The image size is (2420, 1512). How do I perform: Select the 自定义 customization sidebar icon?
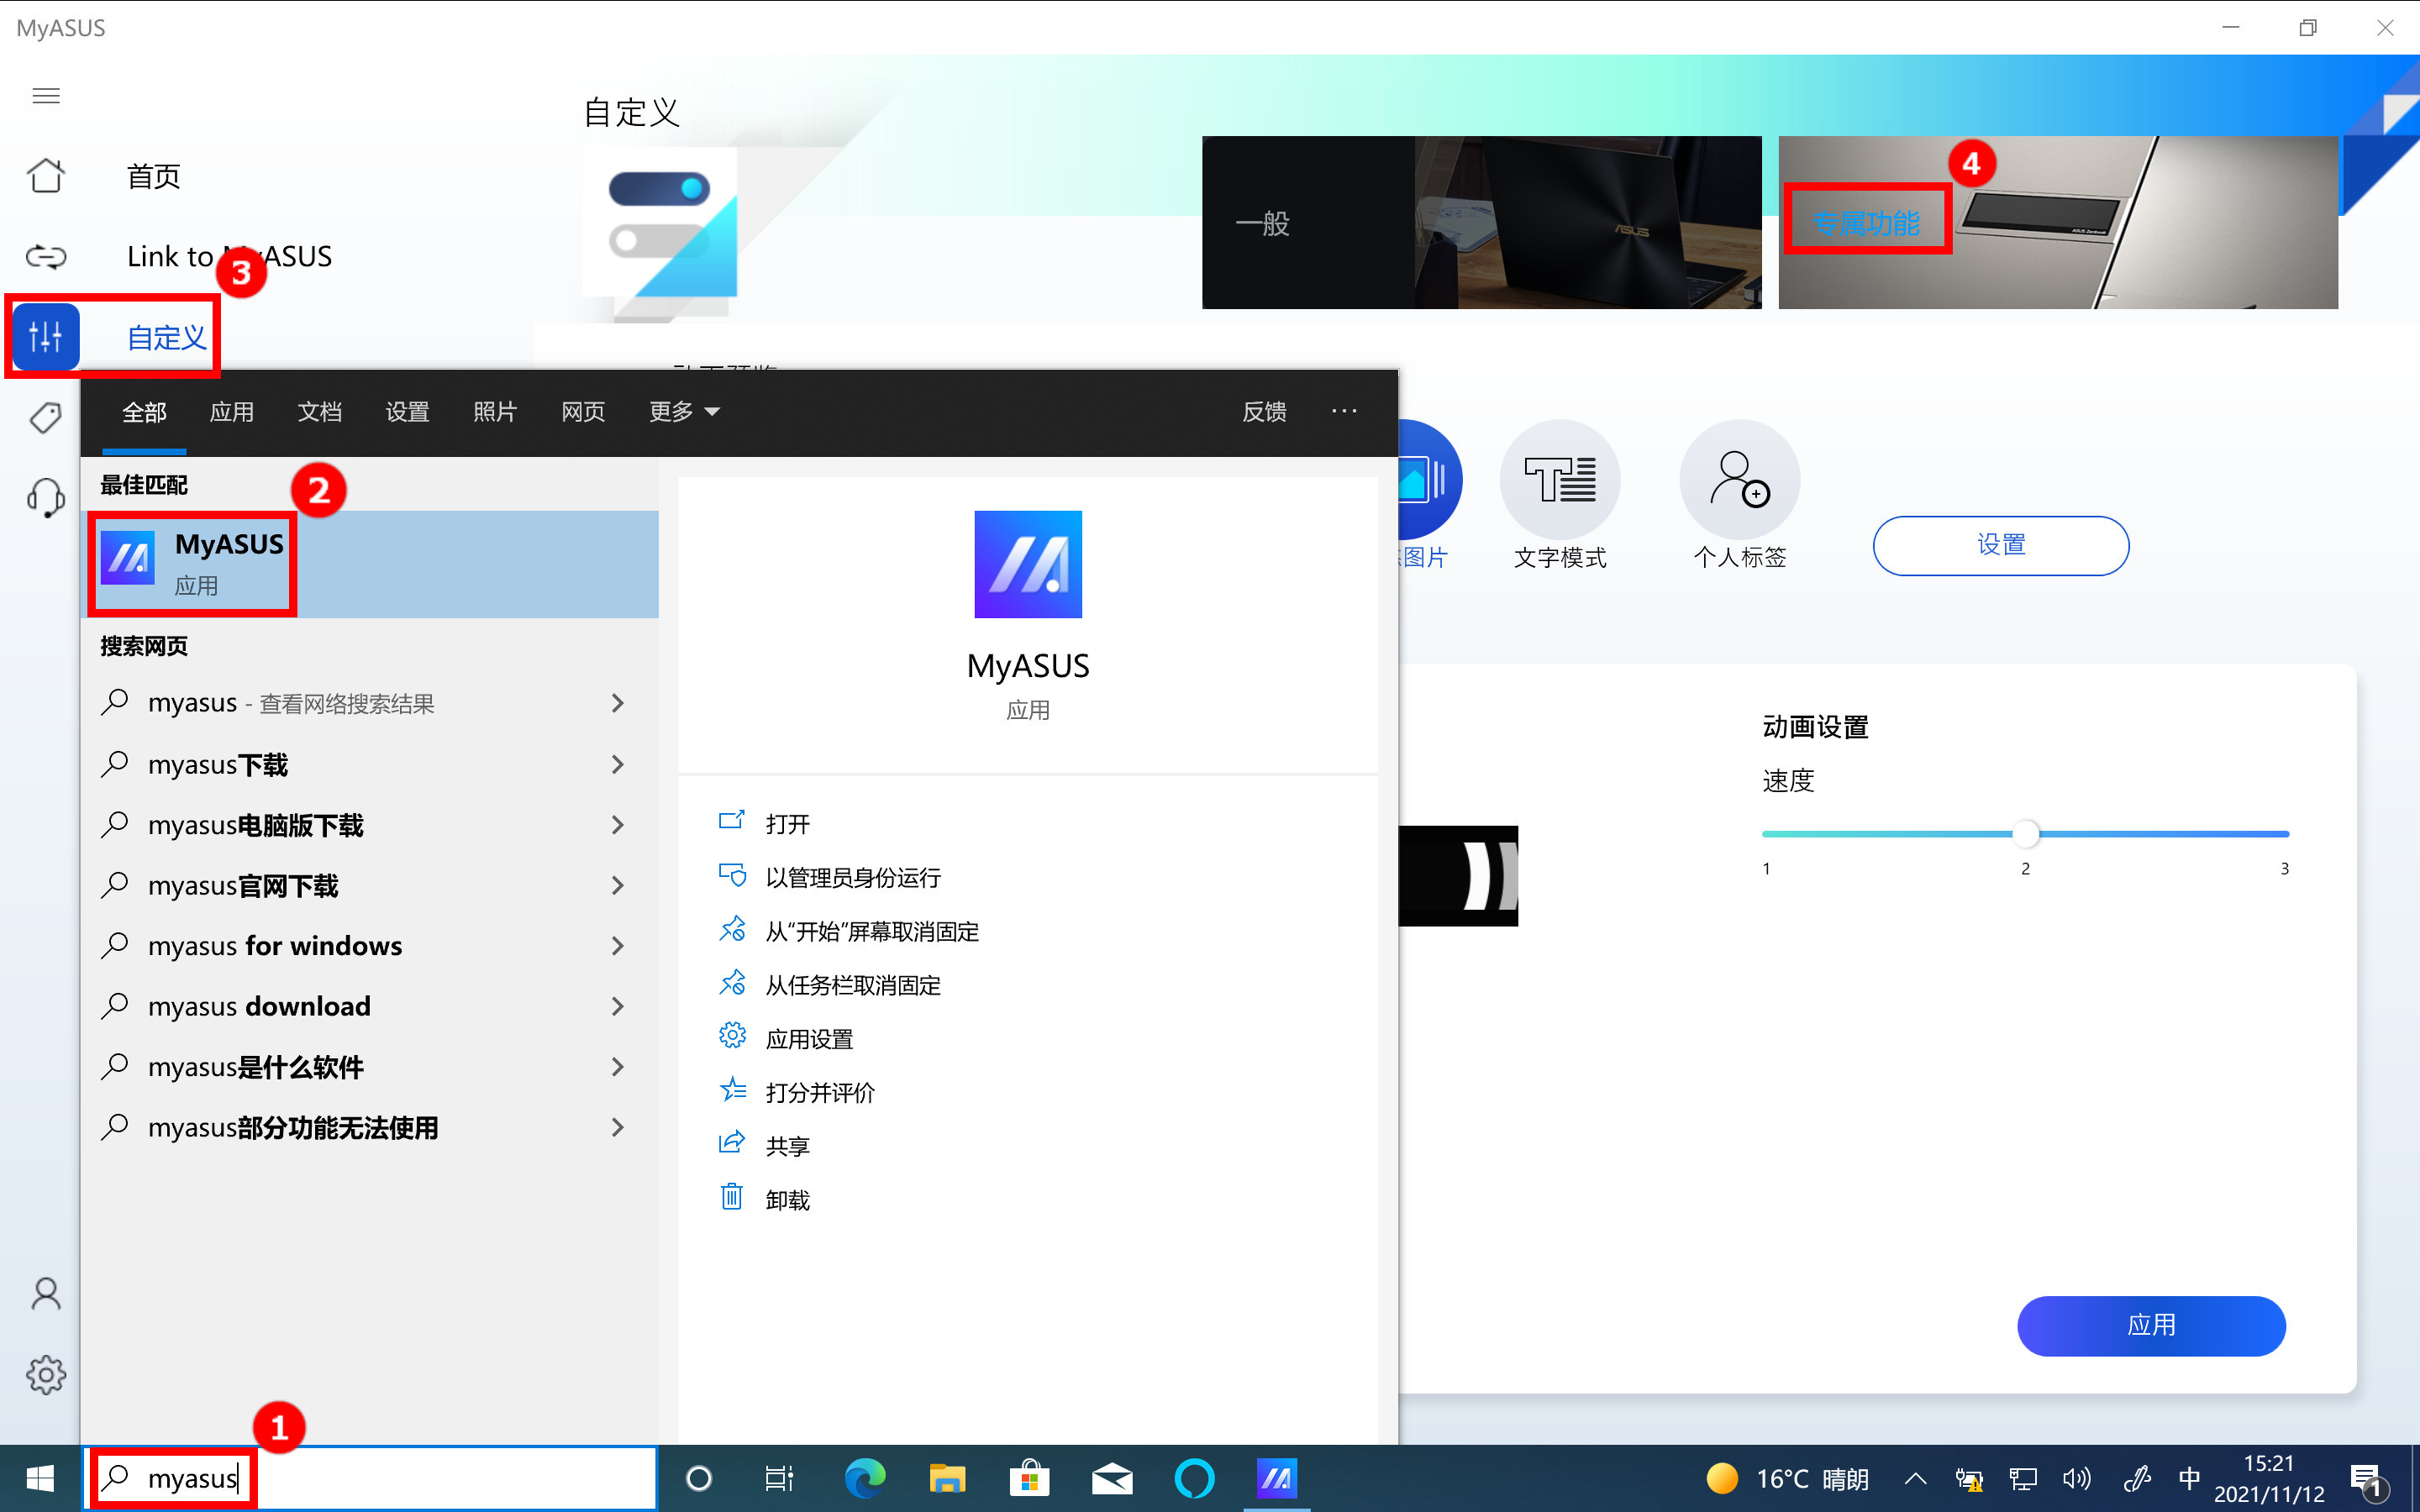tap(46, 337)
